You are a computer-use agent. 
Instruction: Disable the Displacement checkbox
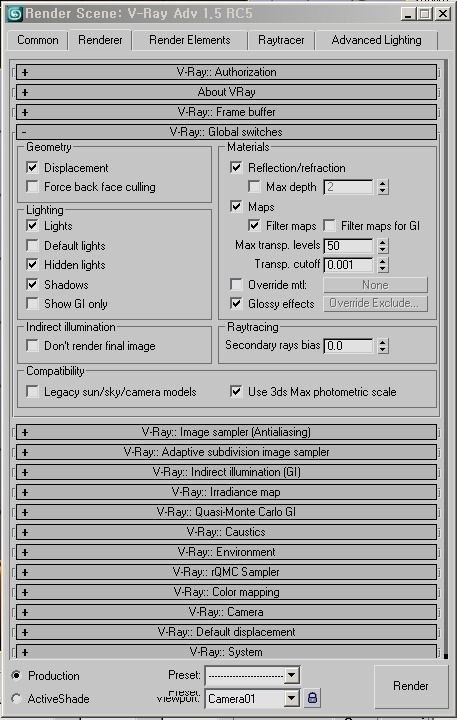[32, 168]
